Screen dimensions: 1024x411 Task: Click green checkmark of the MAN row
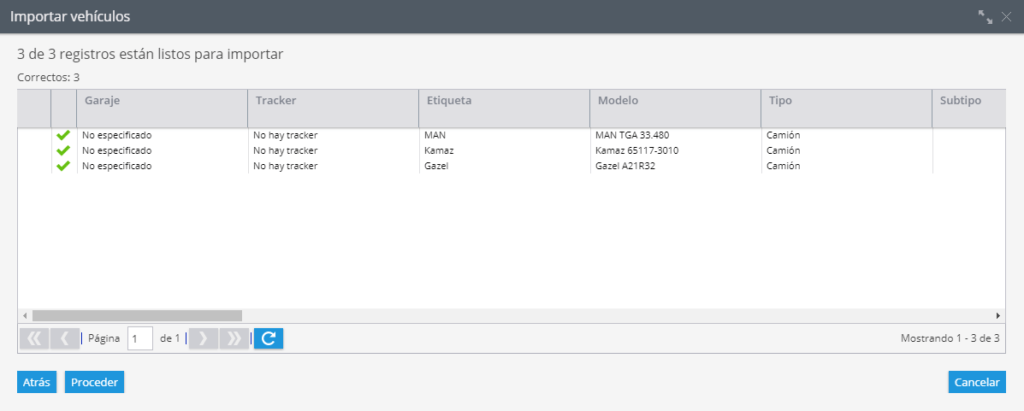[63, 135]
